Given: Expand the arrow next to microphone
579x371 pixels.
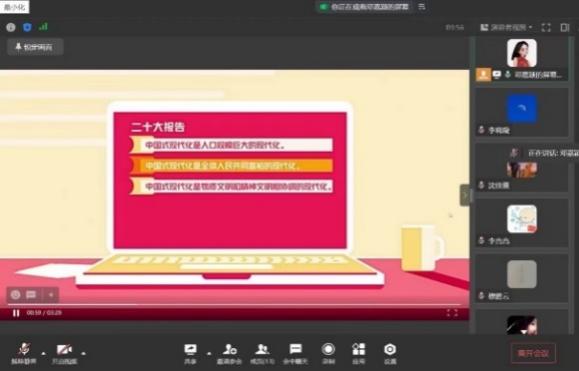Looking at the screenshot, I should tap(44, 353).
